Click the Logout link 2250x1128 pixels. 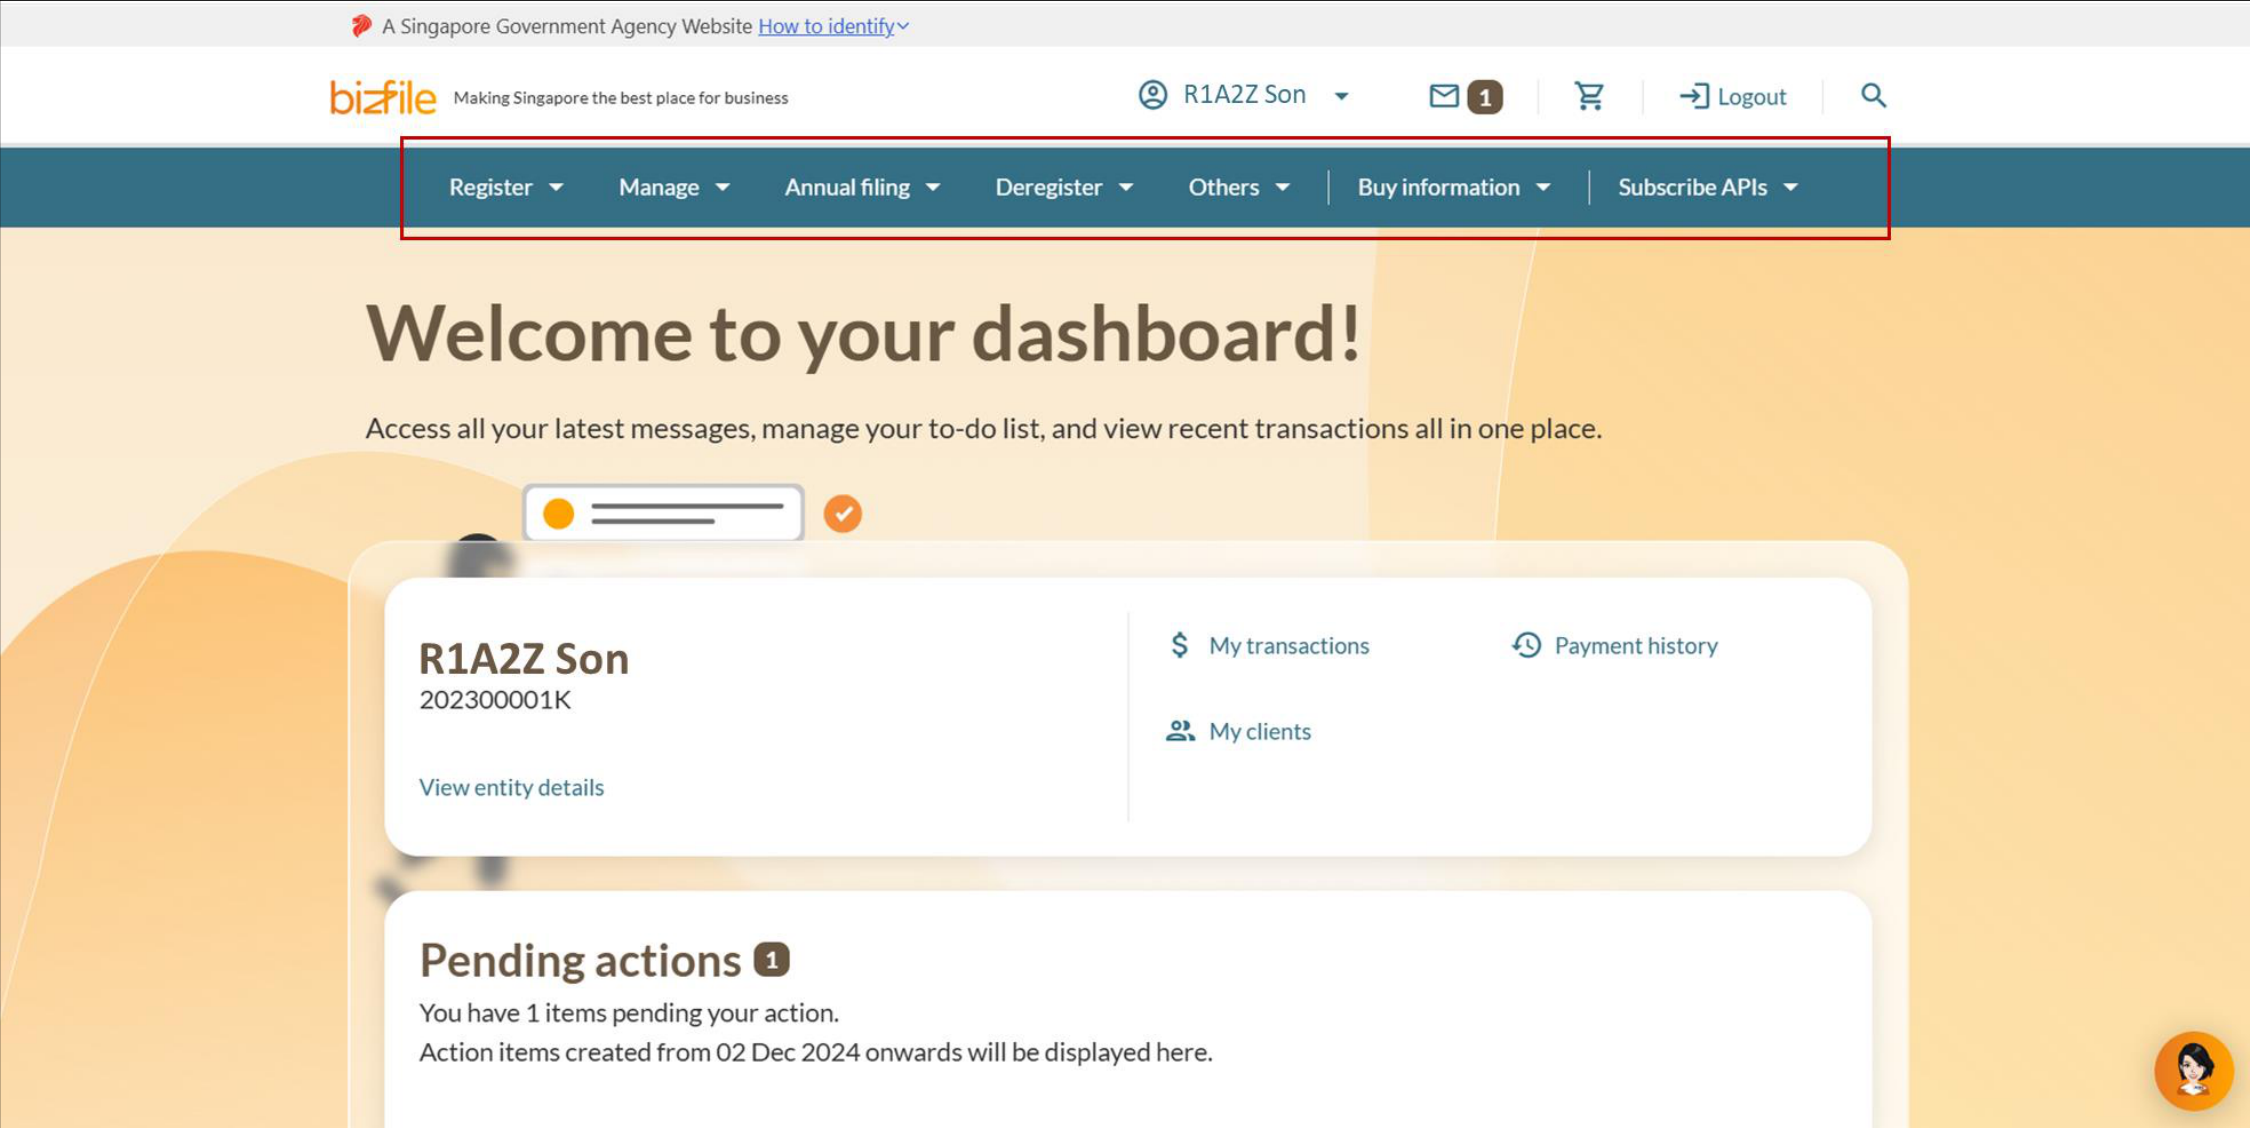pos(1751,97)
